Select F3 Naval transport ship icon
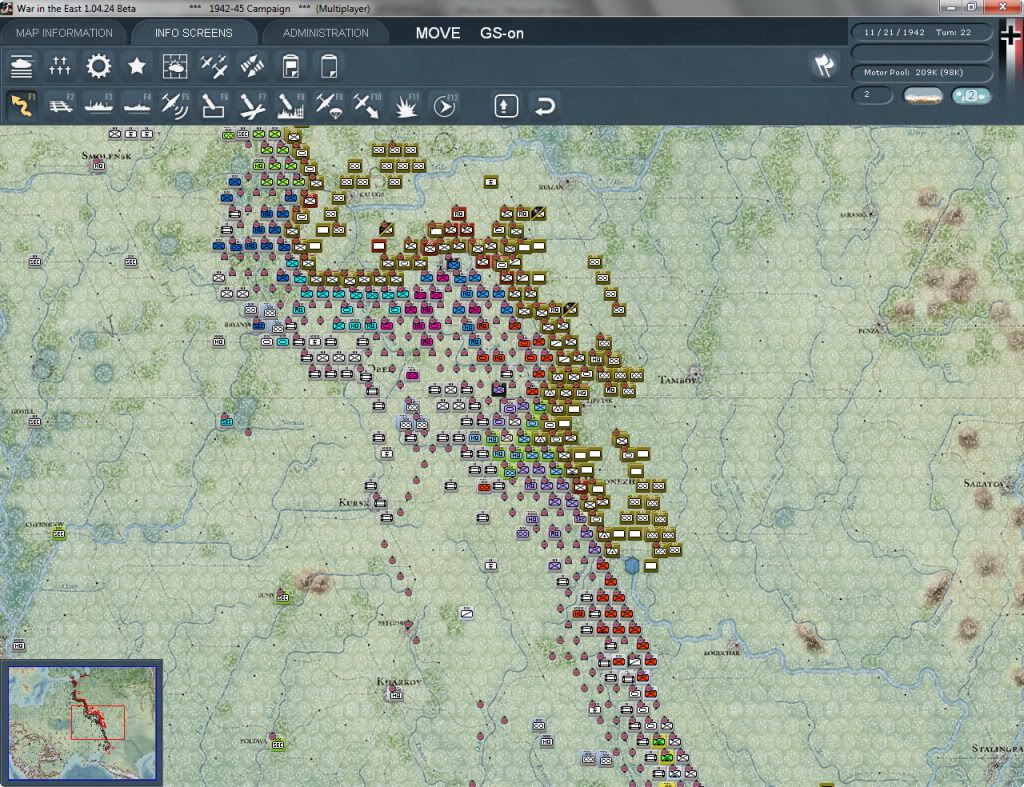The image size is (1024, 787). [99, 105]
